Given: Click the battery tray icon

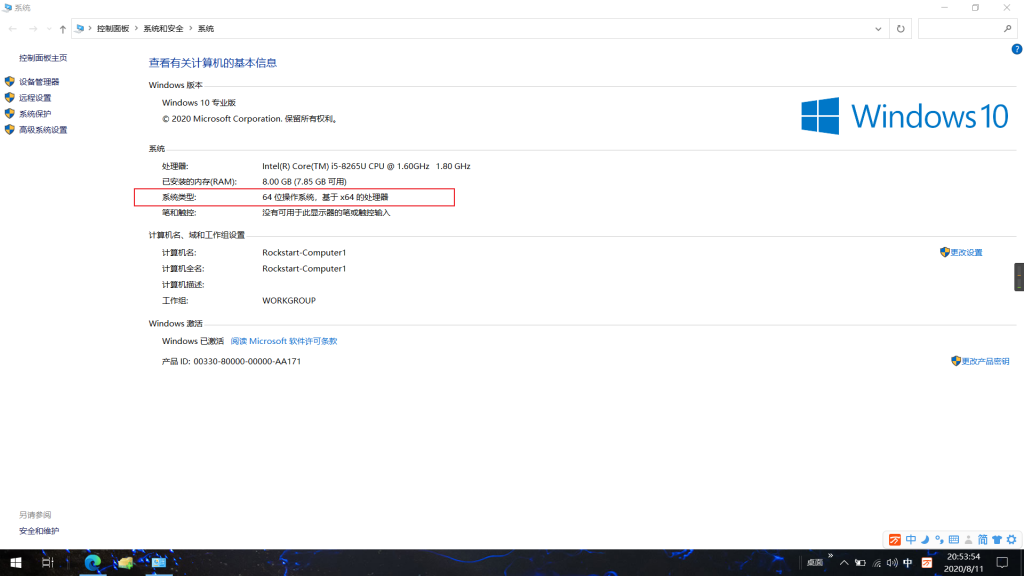Looking at the screenshot, I should click(x=860, y=563).
